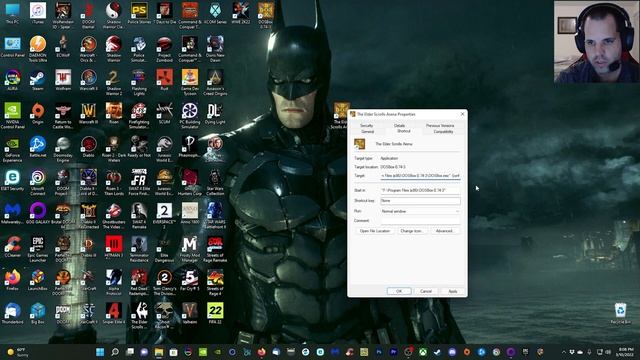Show hidden system tray icons

coord(564,352)
